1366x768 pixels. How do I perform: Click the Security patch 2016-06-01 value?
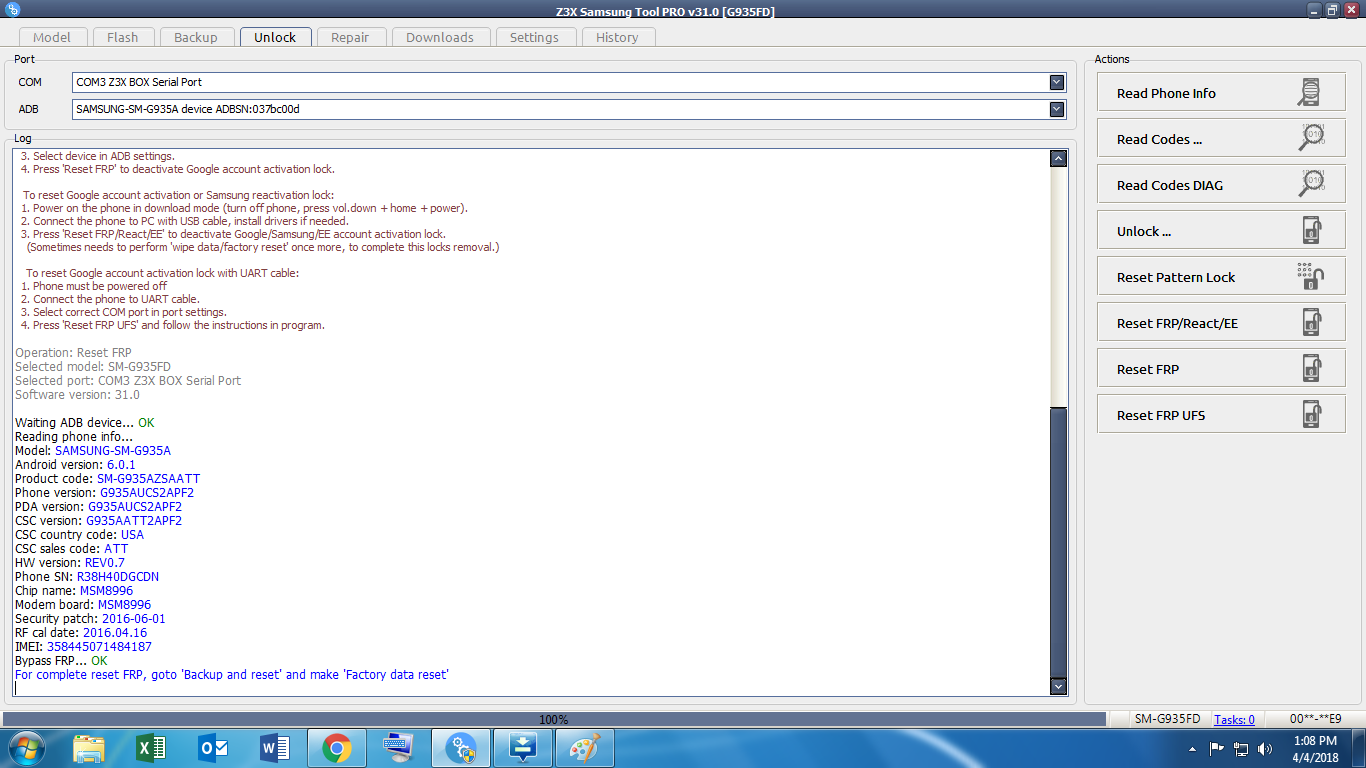pos(134,619)
